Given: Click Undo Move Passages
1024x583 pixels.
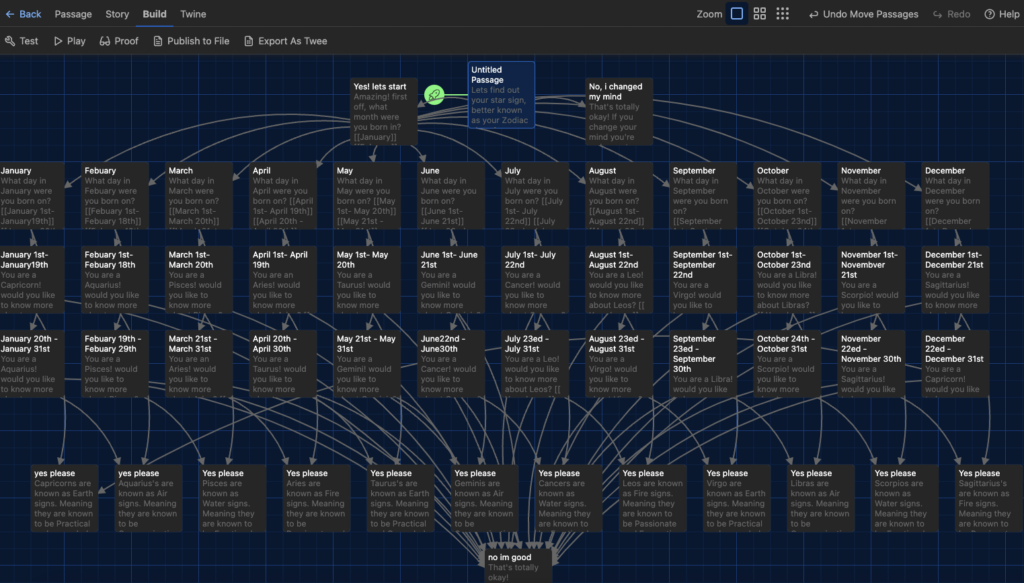Looking at the screenshot, I should [863, 14].
